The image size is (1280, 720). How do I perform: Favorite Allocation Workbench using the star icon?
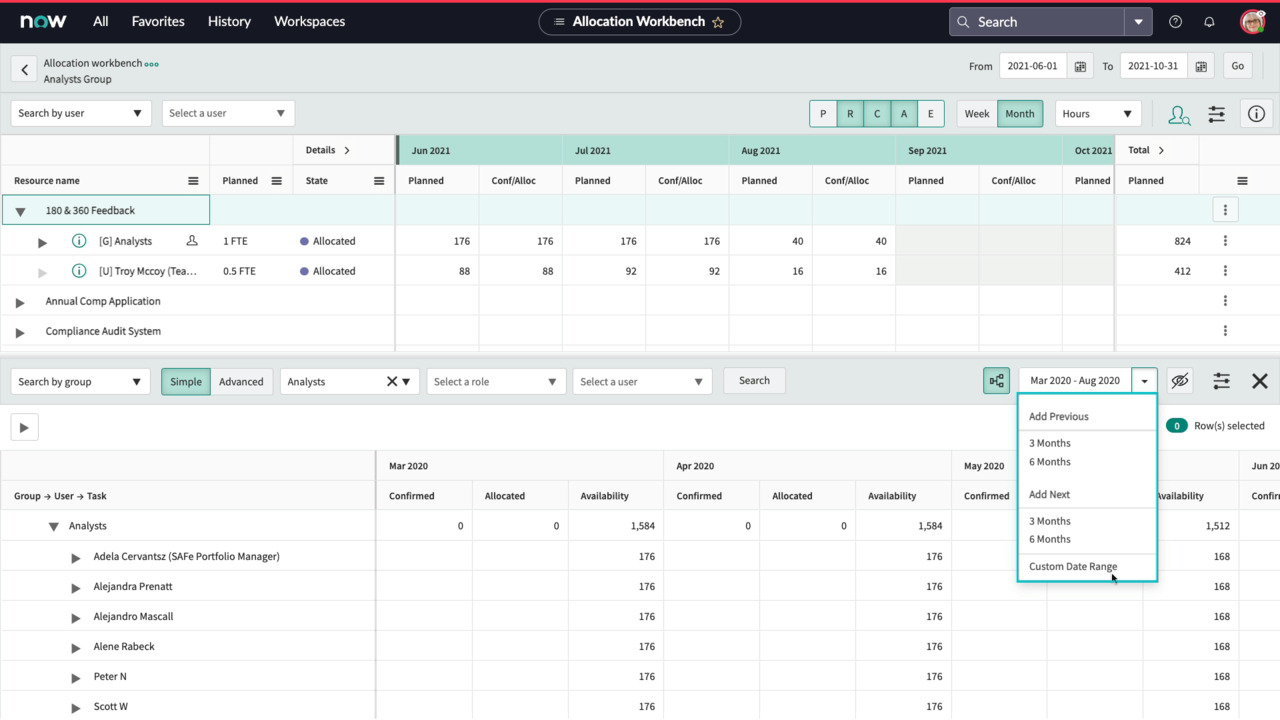719,21
